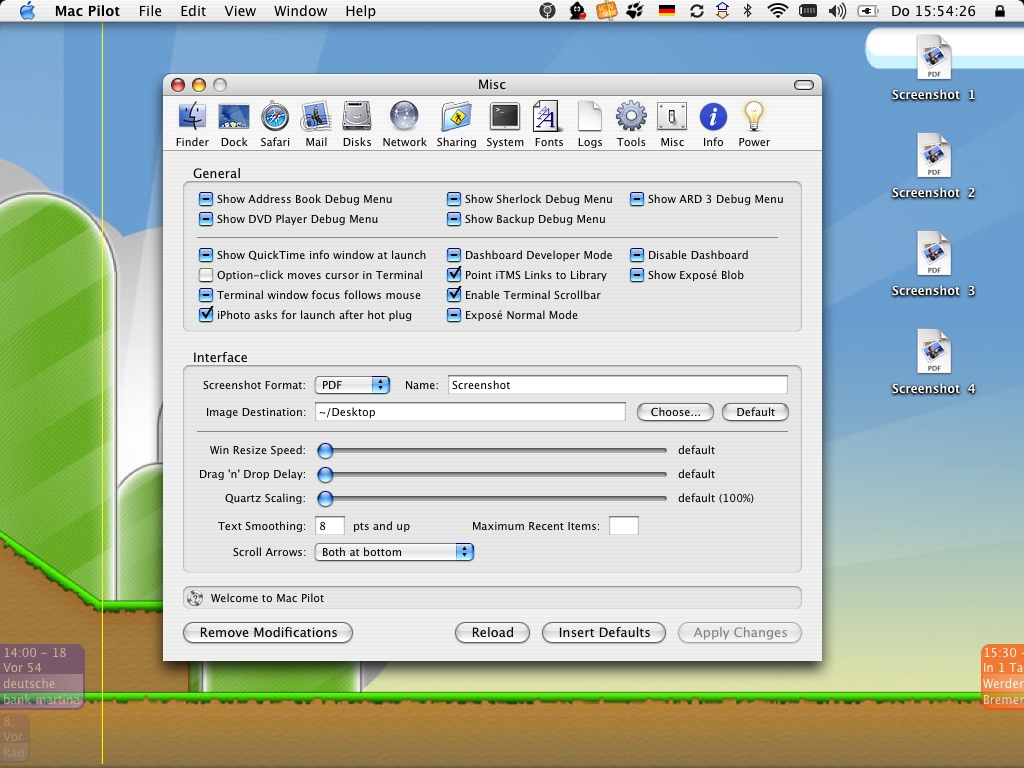Click the Win Resize Speed slider
The width and height of the screenshot is (1024, 768).
(492, 450)
